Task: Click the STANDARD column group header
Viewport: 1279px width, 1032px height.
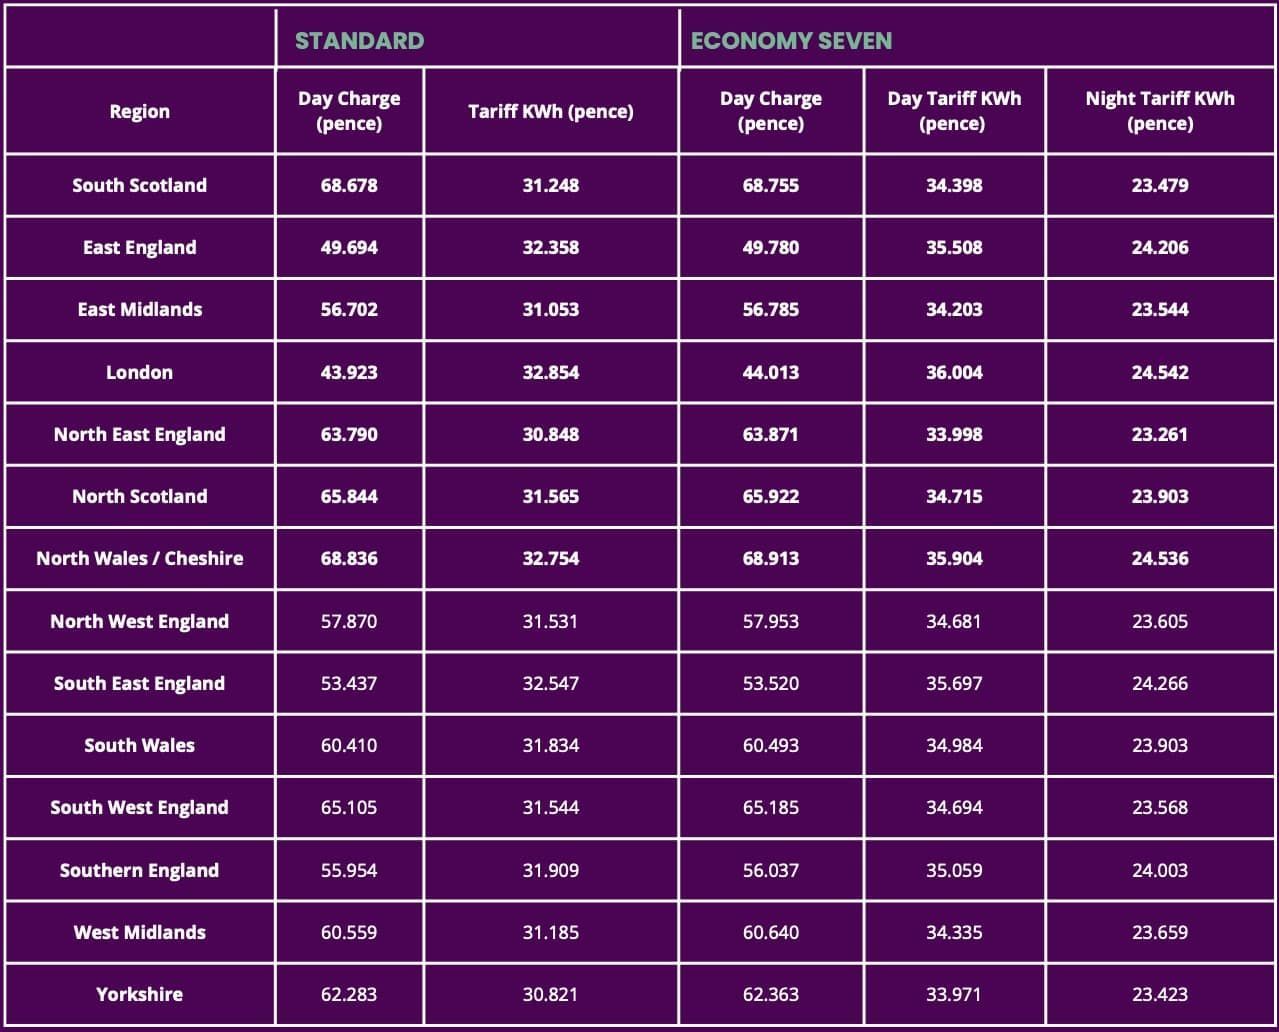Action: 359,41
